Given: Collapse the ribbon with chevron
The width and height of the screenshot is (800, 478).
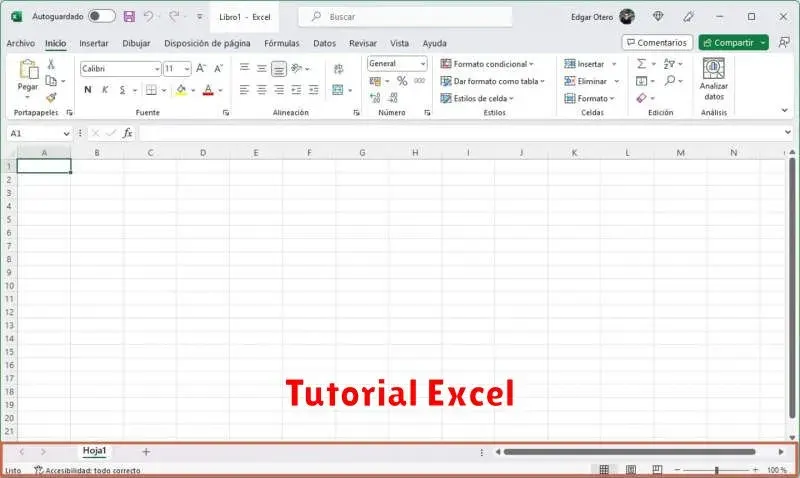Looking at the screenshot, I should click(785, 110).
